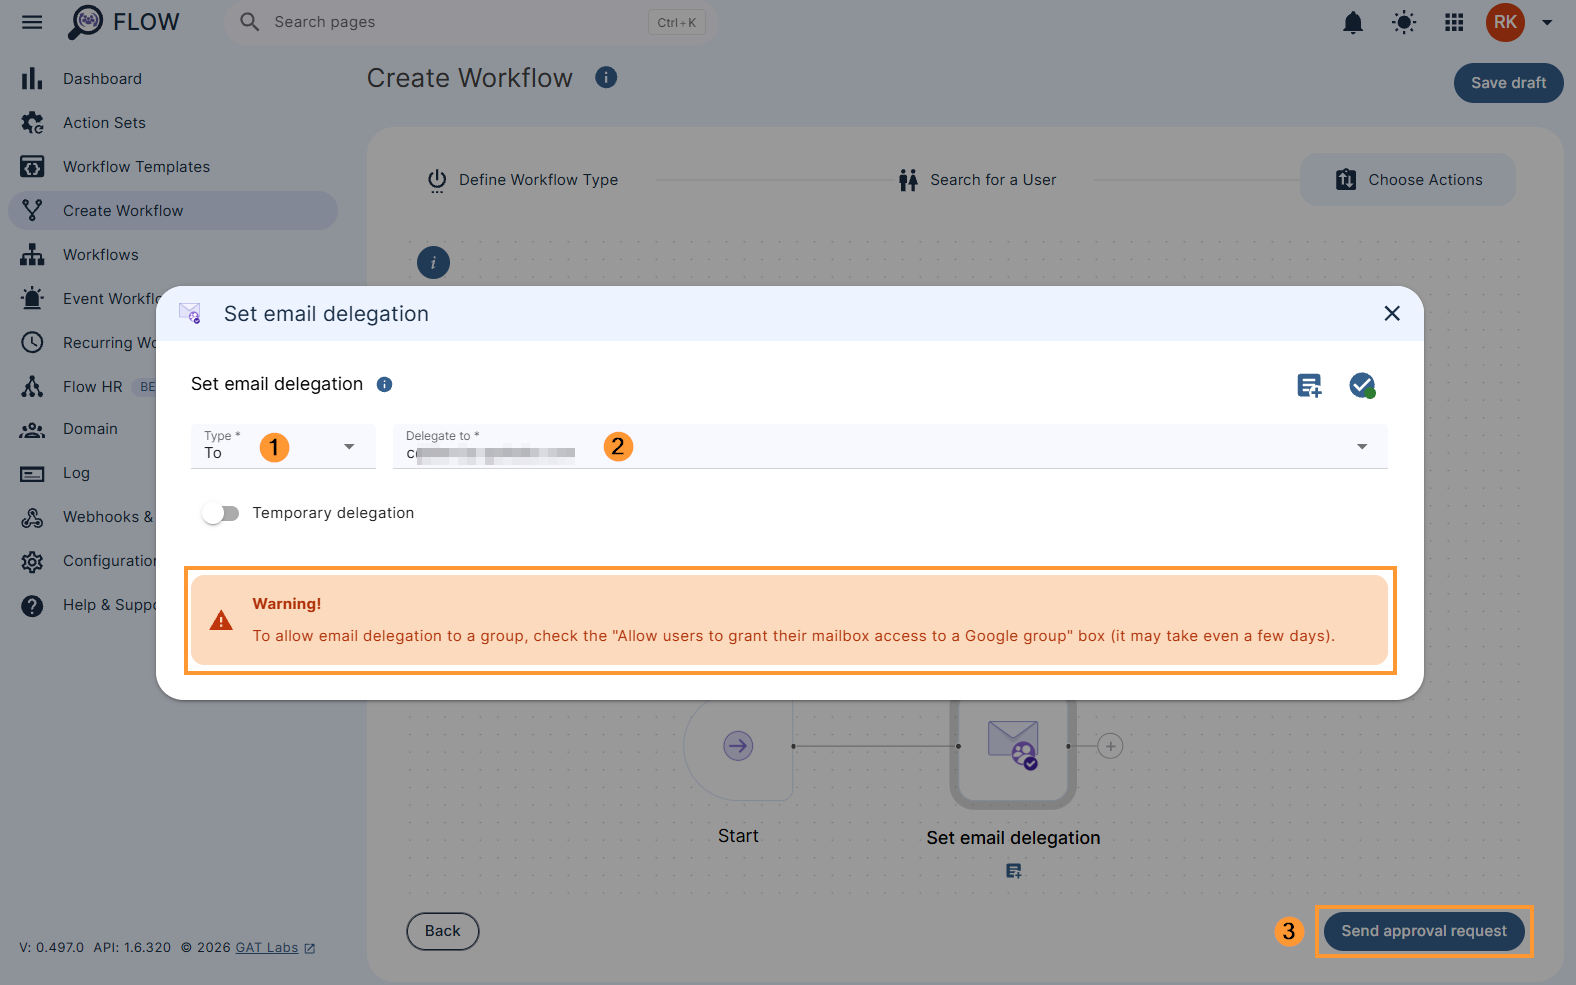The image size is (1576, 985).
Task: Open Domain in the sidebar
Action: point(90,429)
